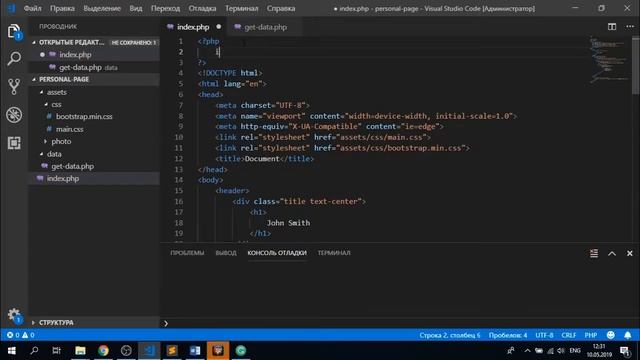The image size is (640, 360).
Task: Open the Windows action center icon
Action: [625, 351]
